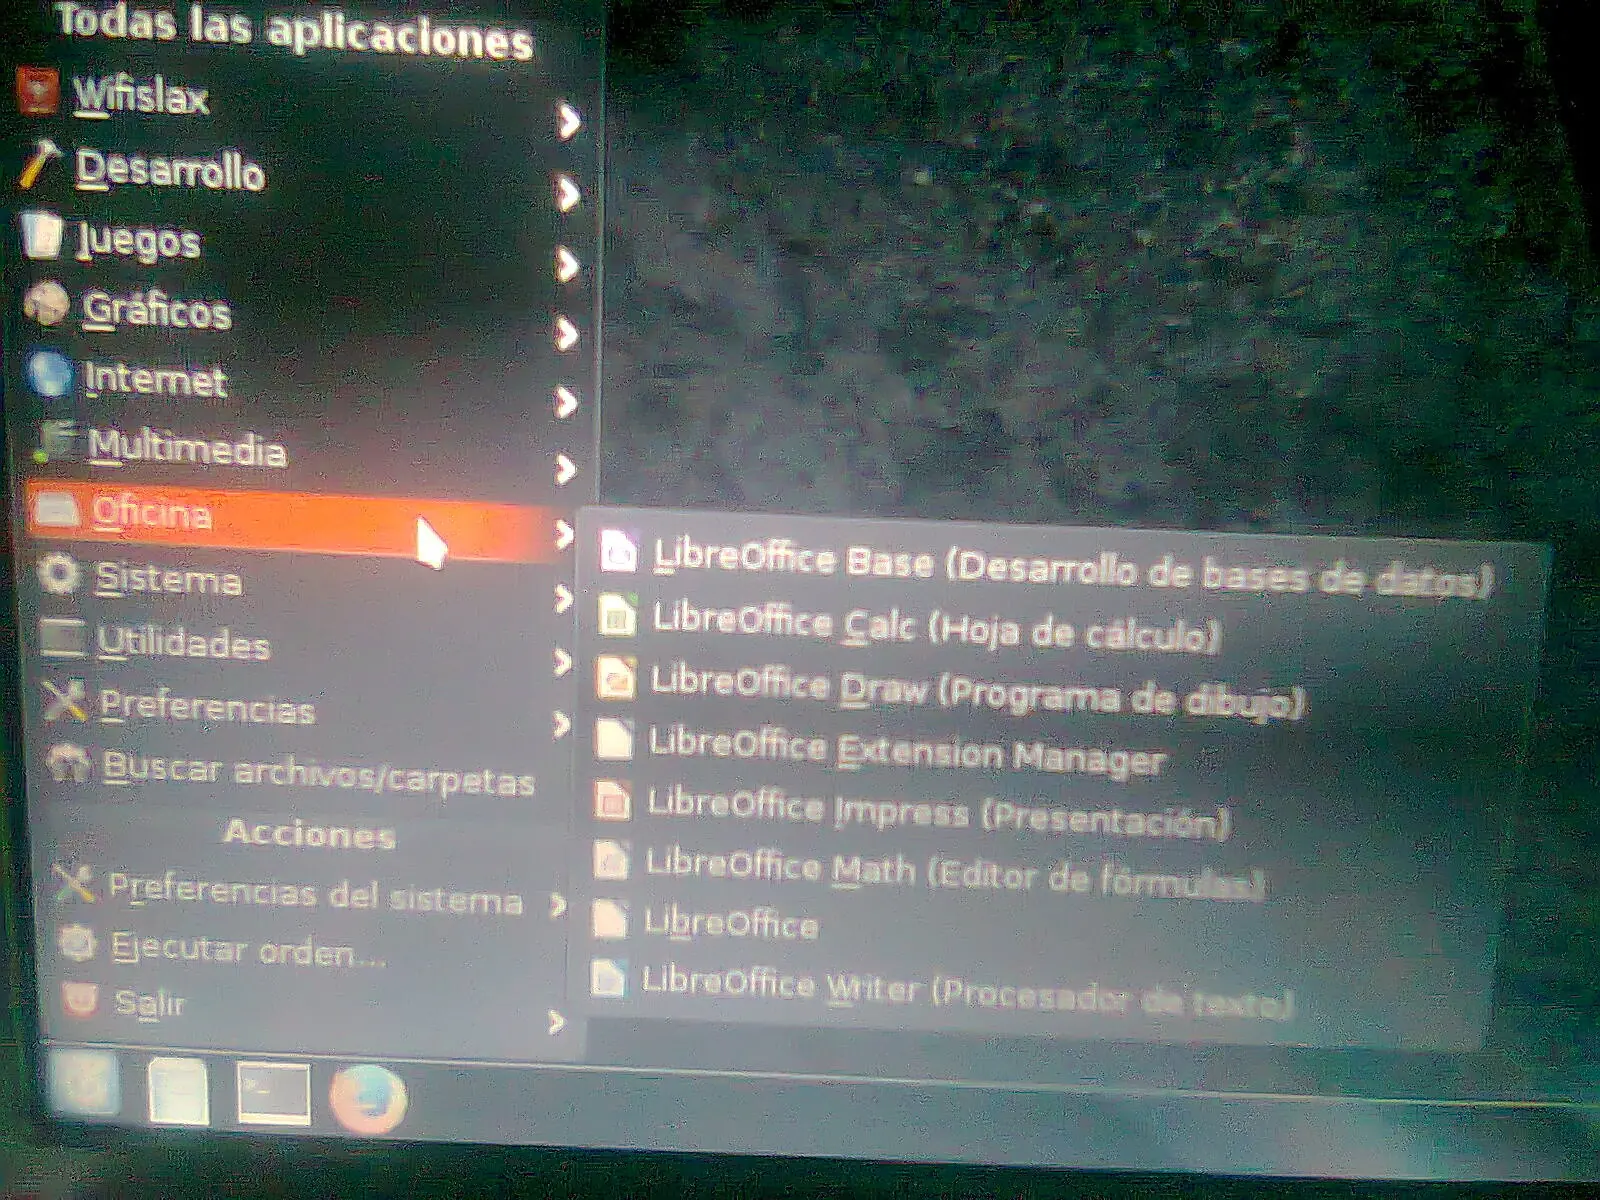Click the Gráficos palette icon
1600x1200 pixels.
coord(46,304)
